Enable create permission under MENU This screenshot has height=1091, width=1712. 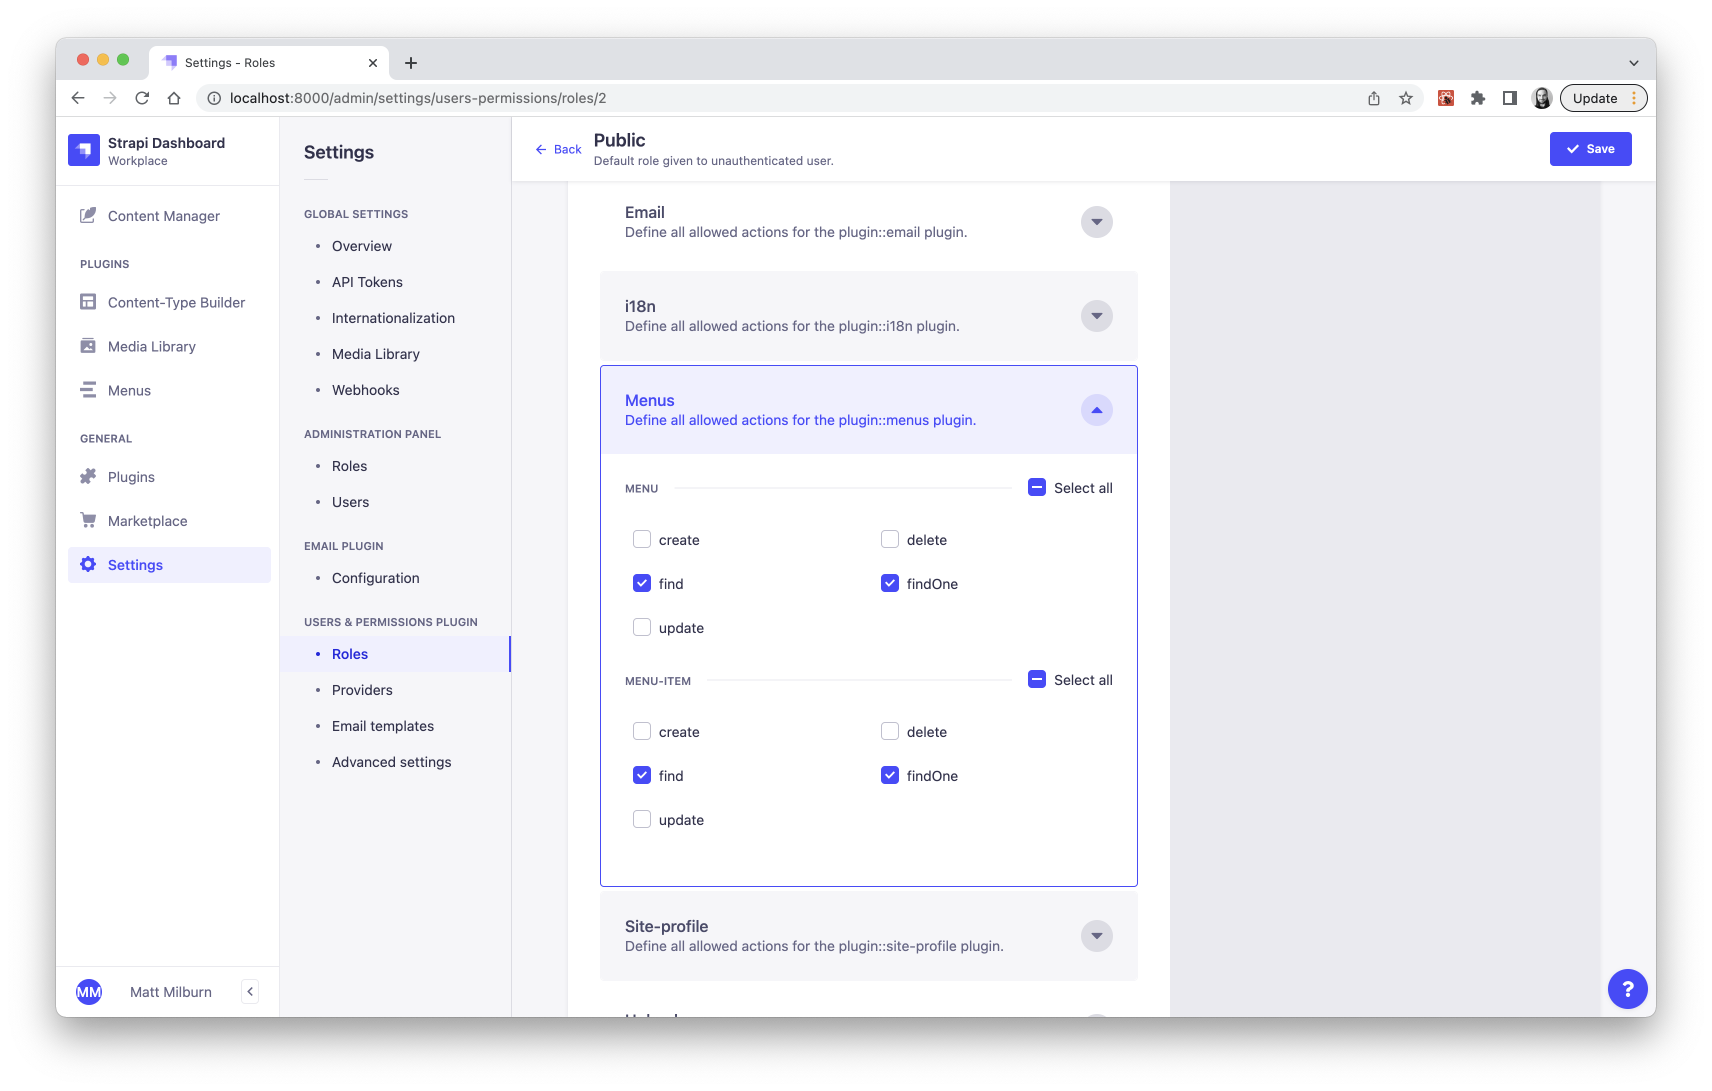click(x=642, y=540)
